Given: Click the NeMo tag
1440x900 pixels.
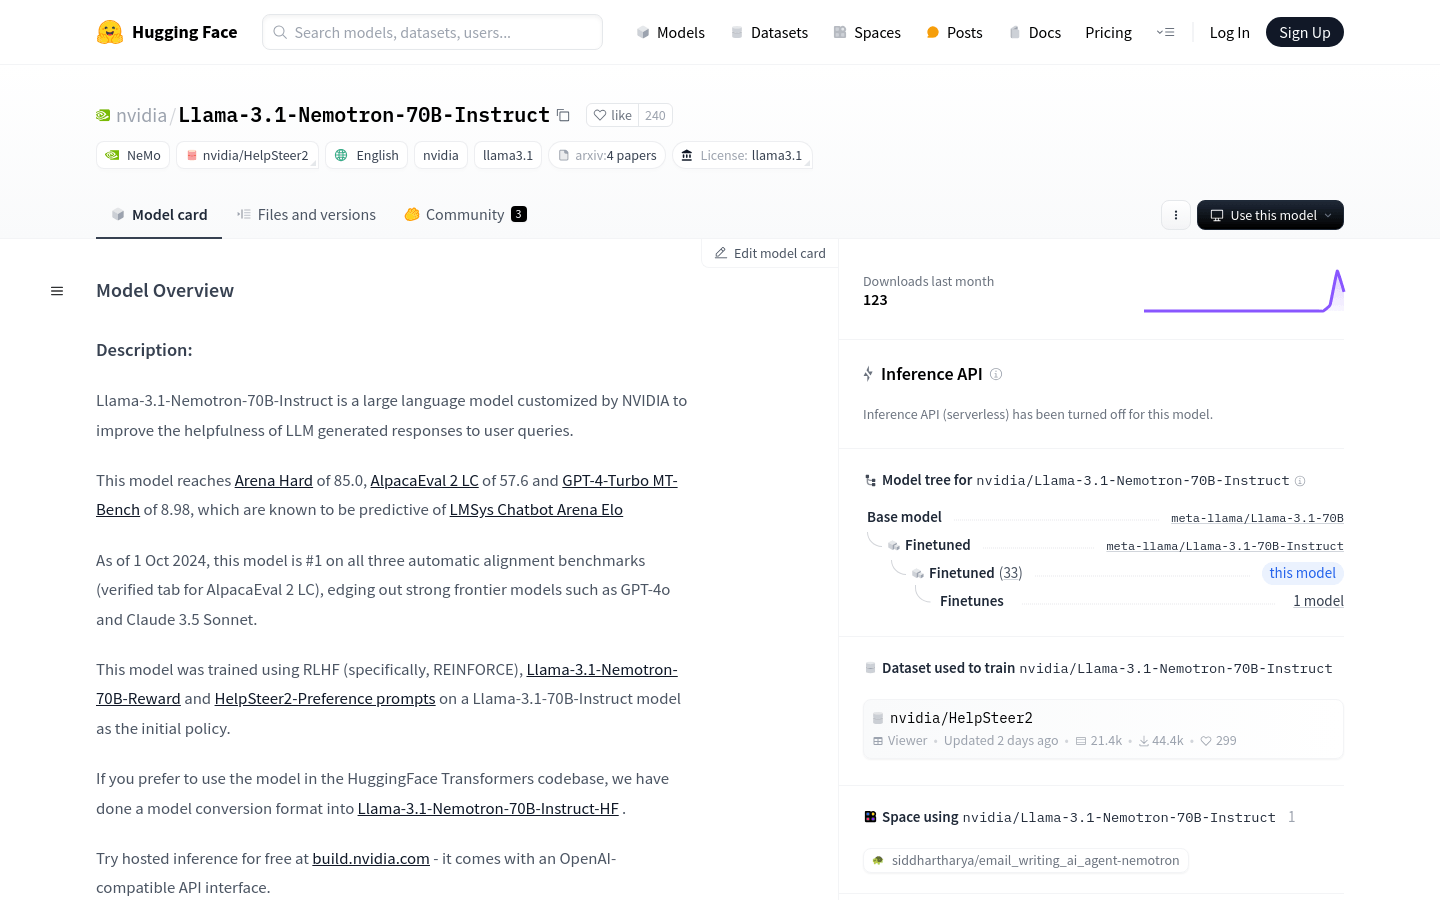Looking at the screenshot, I should pyautogui.click(x=133, y=155).
